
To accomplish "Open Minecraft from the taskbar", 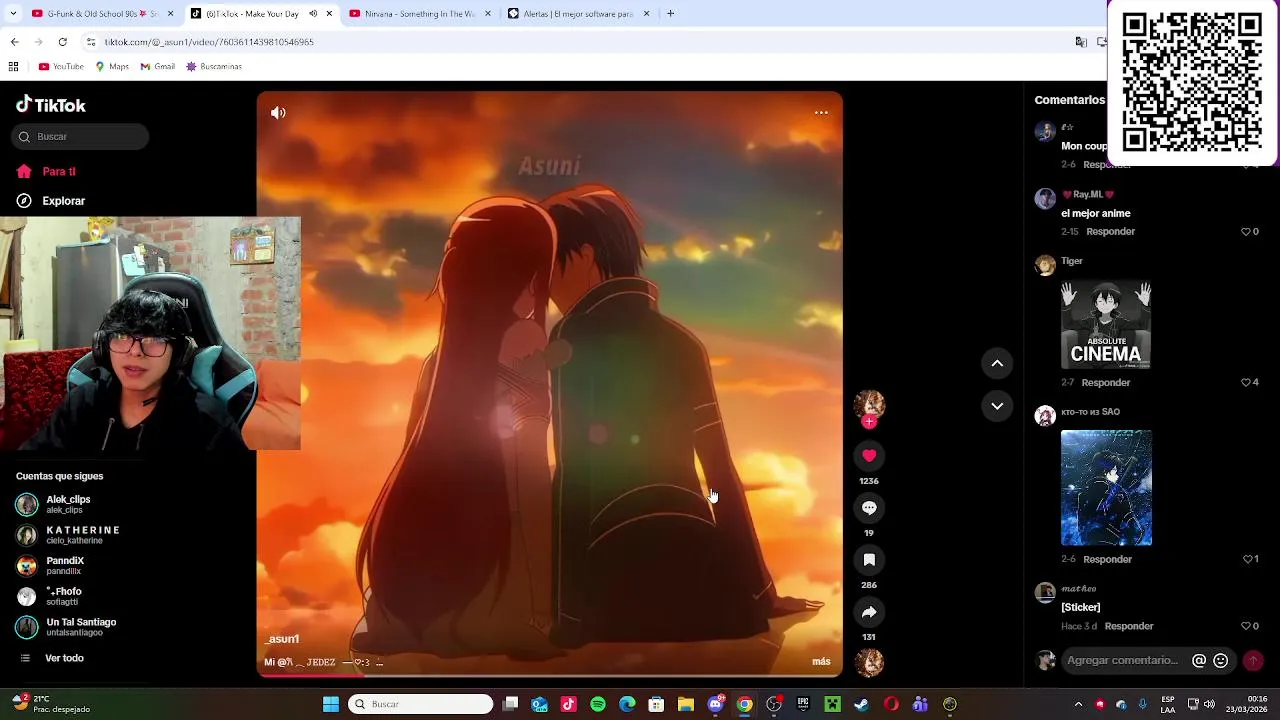I will point(832,704).
